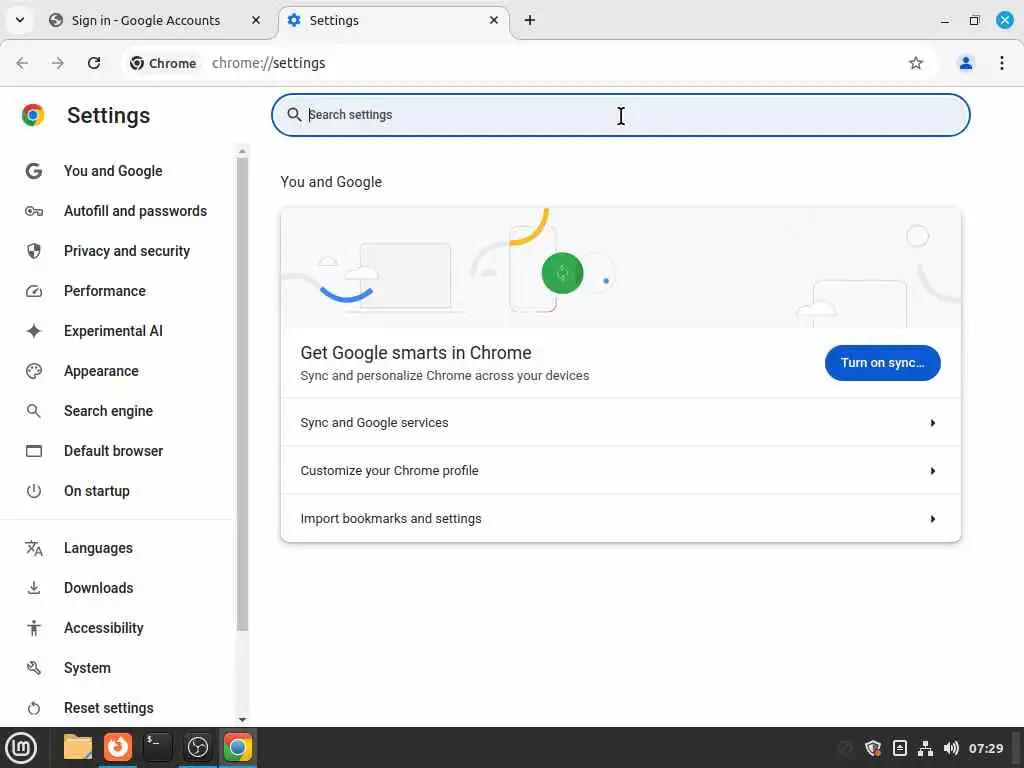Click the Google G icon in sidebar

point(34,171)
